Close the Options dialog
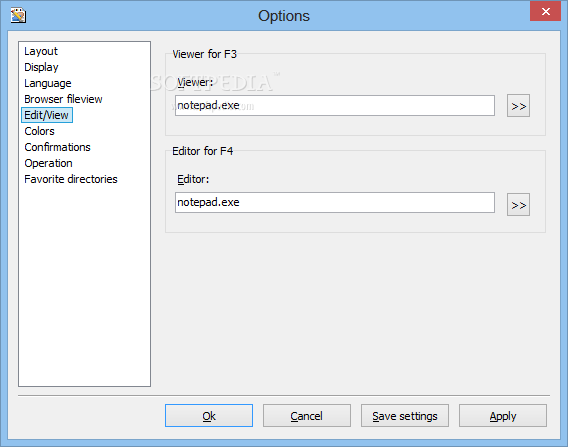The width and height of the screenshot is (568, 447). 545,12
